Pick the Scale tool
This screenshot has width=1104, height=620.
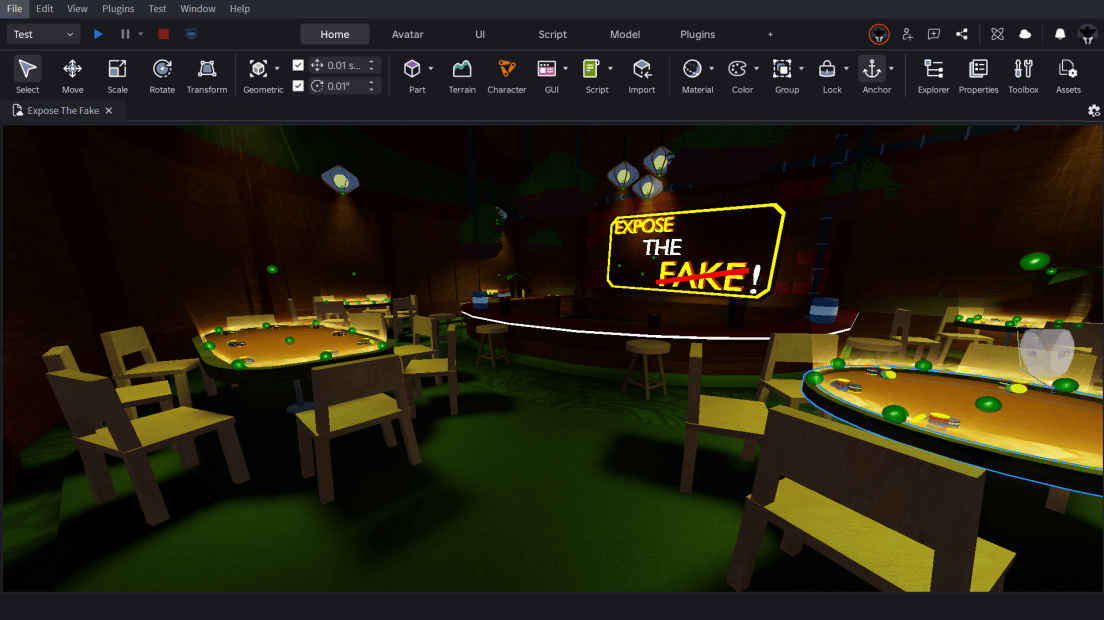118,75
